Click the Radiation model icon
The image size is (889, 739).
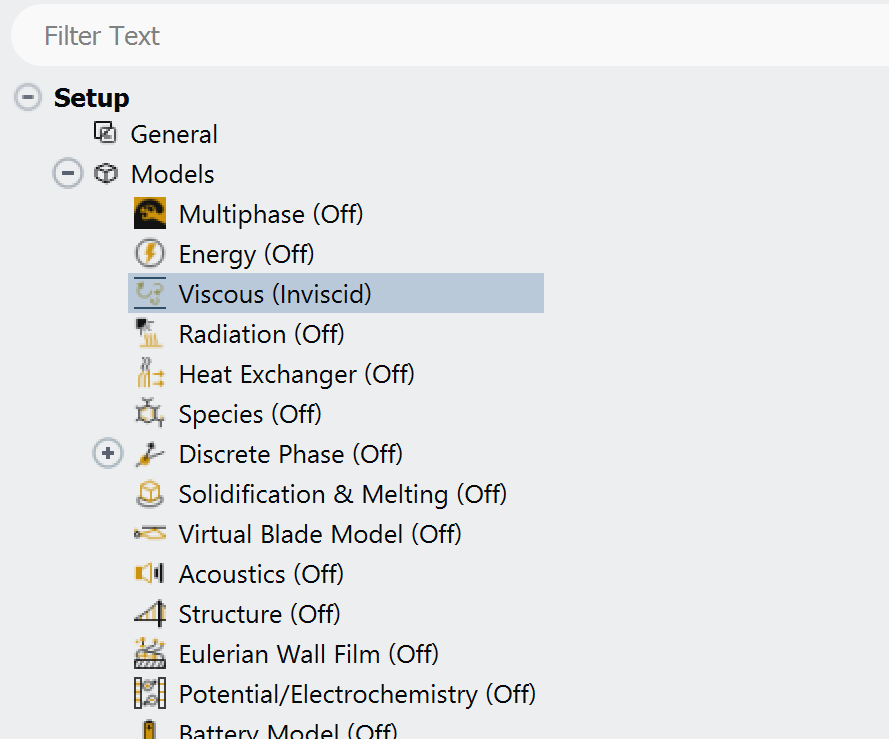pyautogui.click(x=149, y=334)
